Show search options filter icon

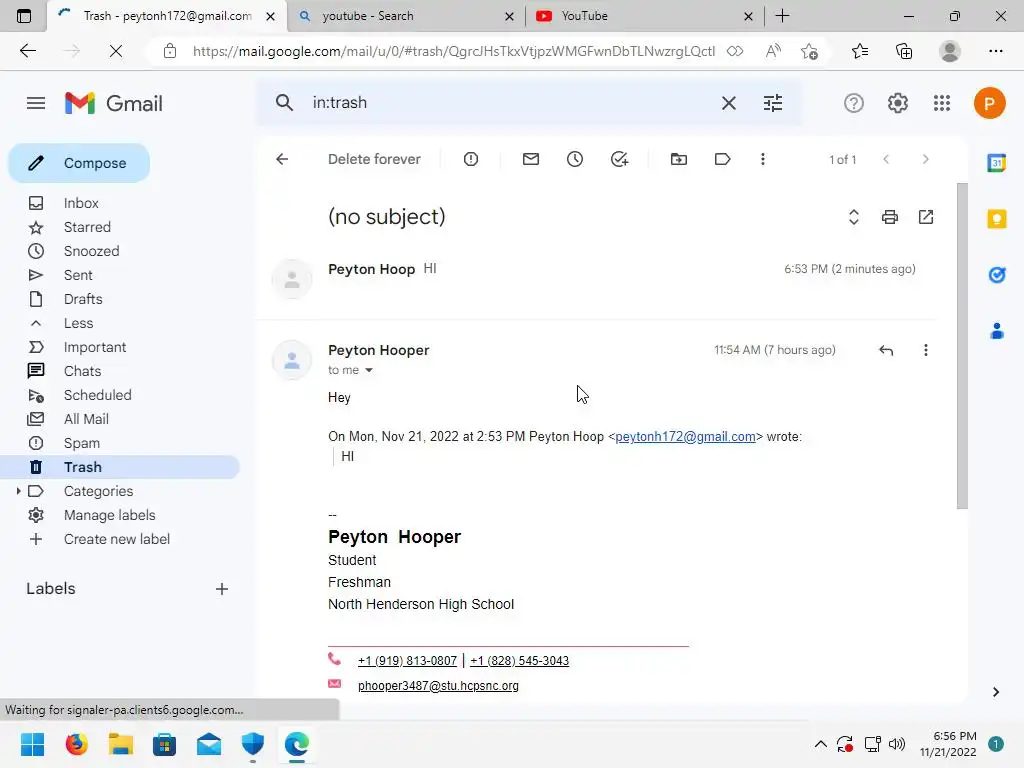pos(773,103)
